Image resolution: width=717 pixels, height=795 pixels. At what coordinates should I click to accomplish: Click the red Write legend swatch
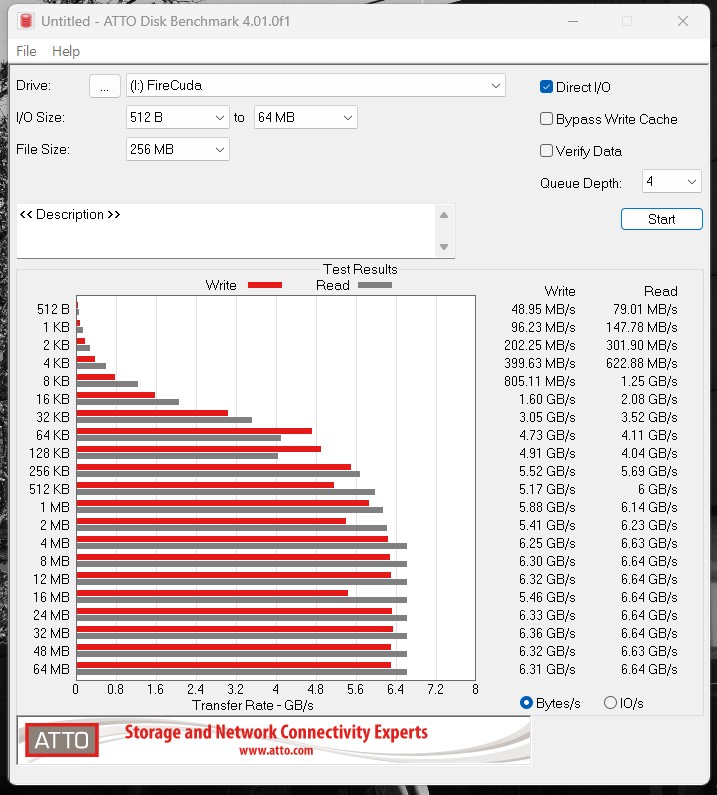coord(264,285)
